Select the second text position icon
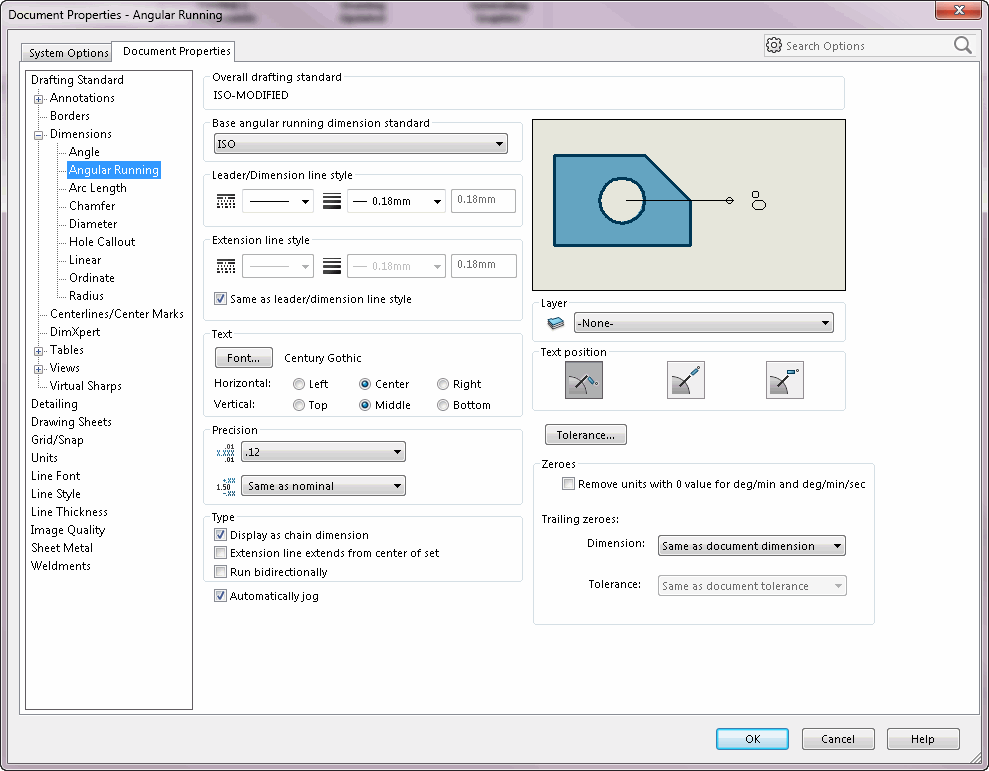Screen dimensions: 989x771 [686, 380]
